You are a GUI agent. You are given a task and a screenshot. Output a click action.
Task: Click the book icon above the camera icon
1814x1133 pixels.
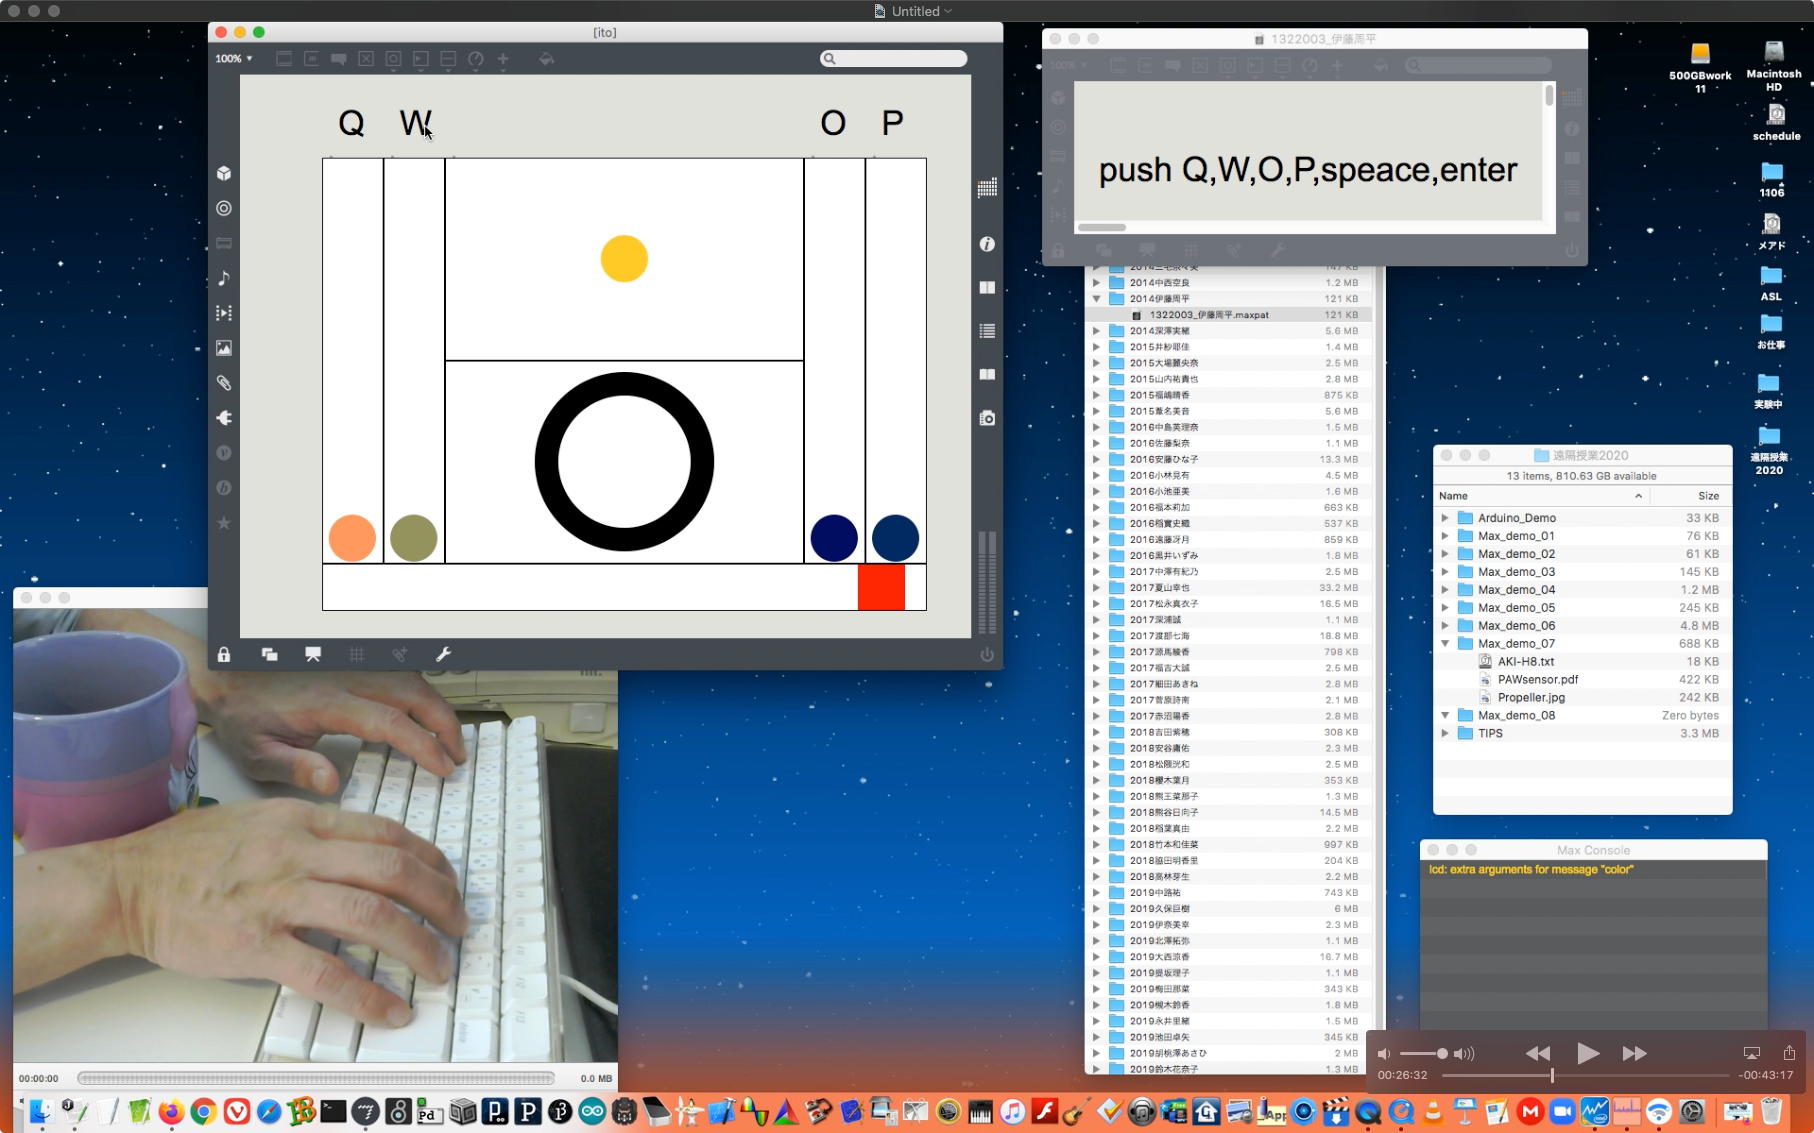coord(987,374)
